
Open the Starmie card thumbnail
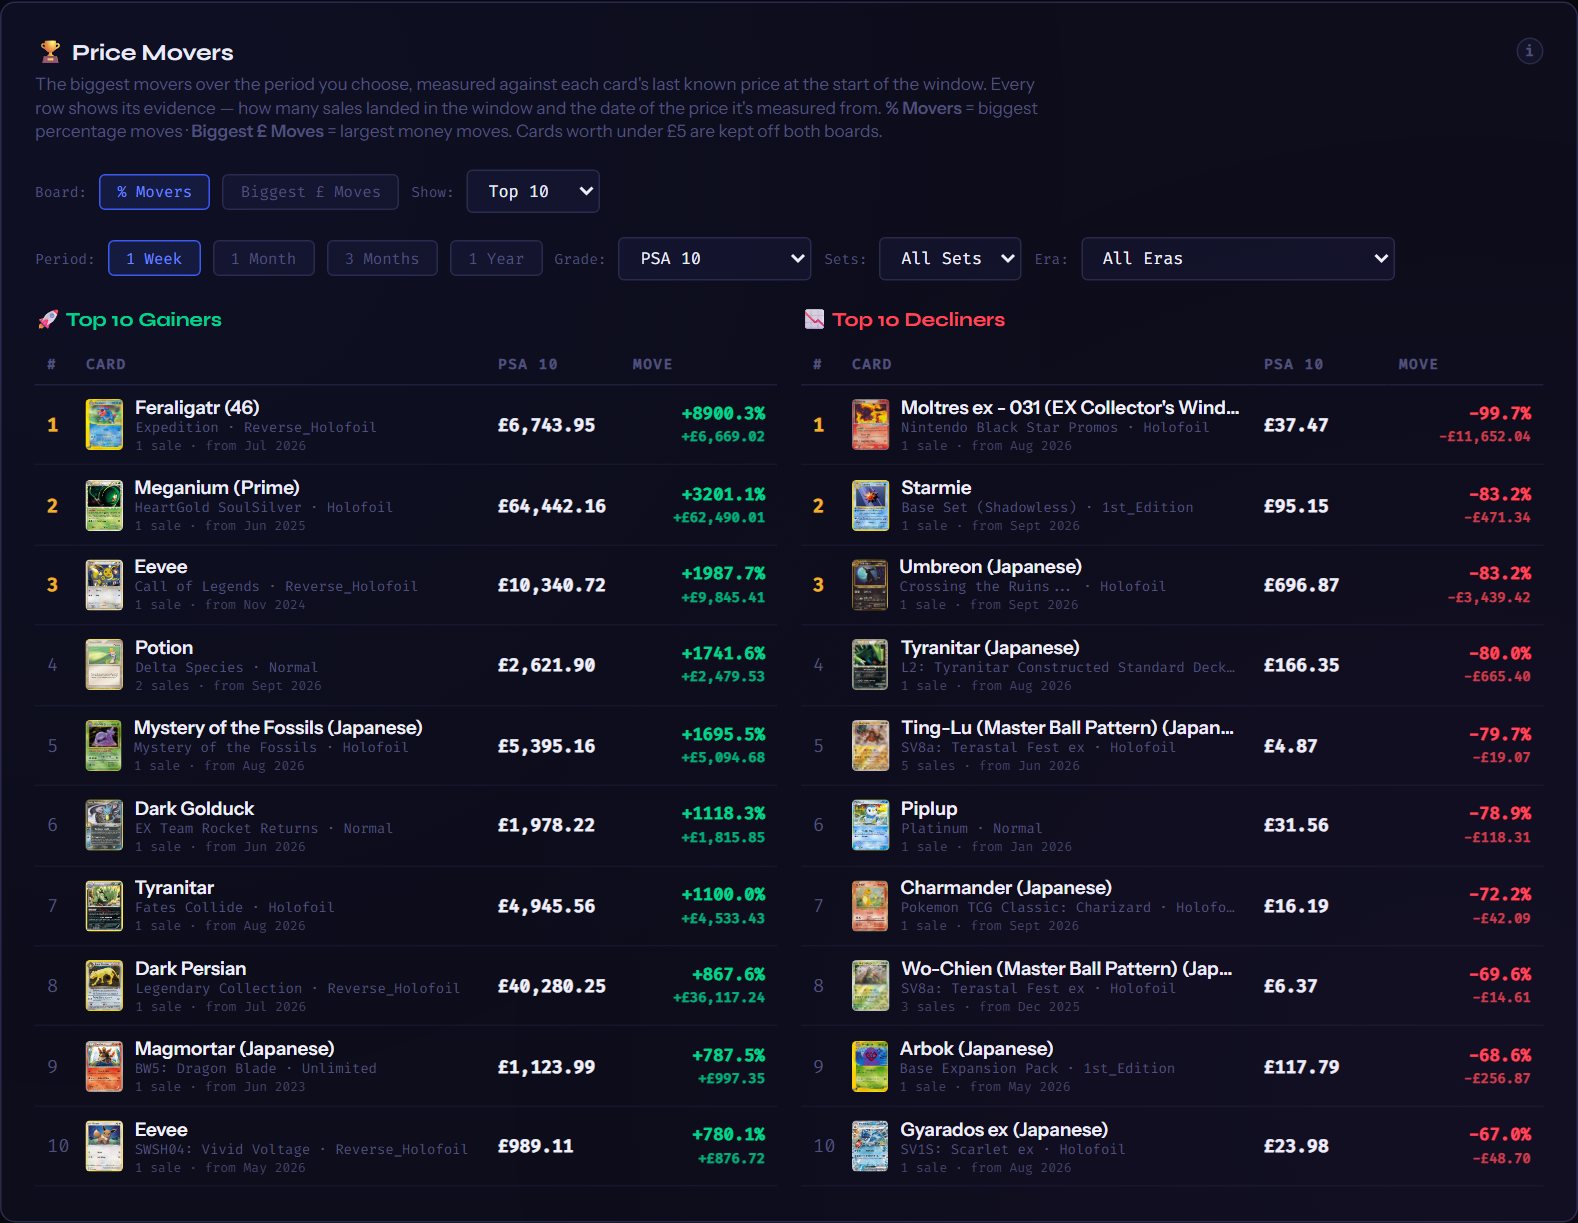pos(870,505)
